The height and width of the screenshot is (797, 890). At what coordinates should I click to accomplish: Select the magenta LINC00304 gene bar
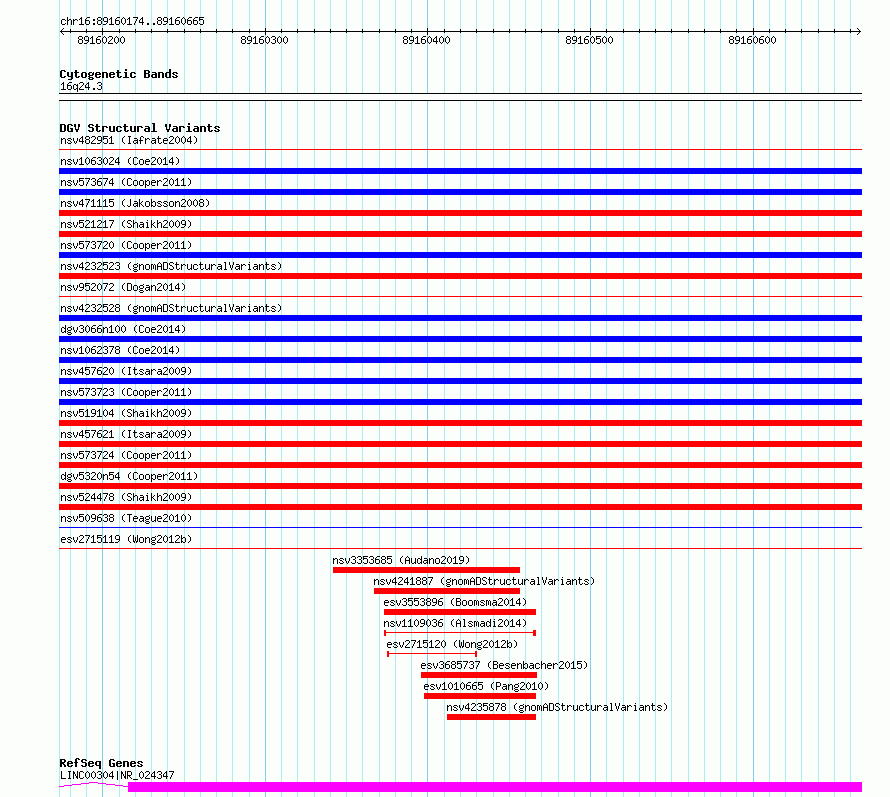[x=495, y=787]
